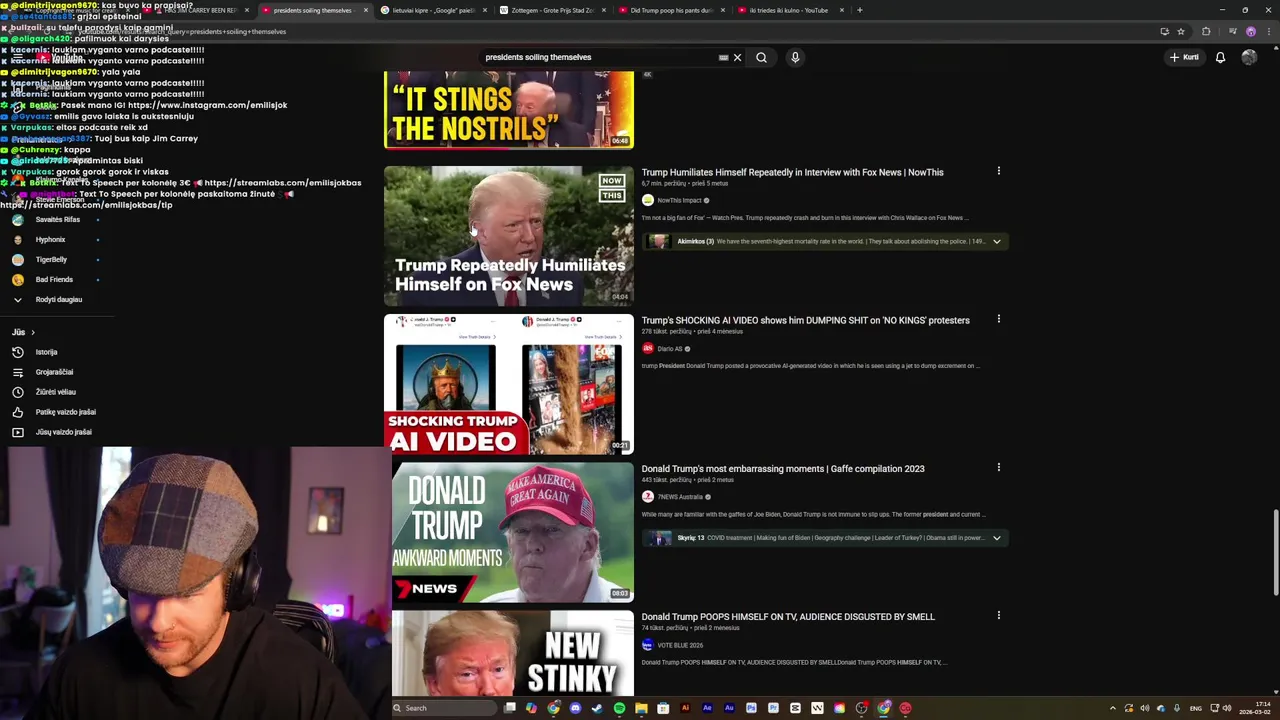Play the 'Trump Repeatedly Humiliates Himself on Fox News' thumbnail
Screen dimensions: 1280x720
[509, 236]
